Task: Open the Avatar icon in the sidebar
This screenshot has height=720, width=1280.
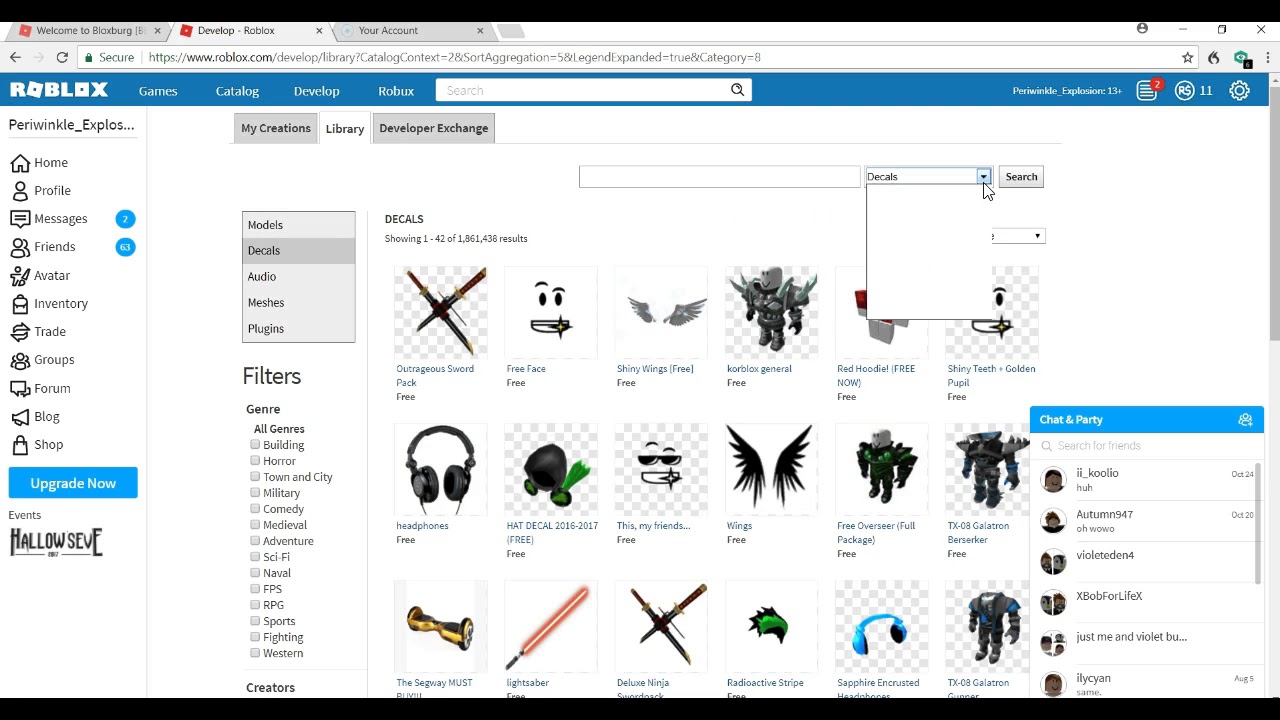Action: [x=20, y=275]
